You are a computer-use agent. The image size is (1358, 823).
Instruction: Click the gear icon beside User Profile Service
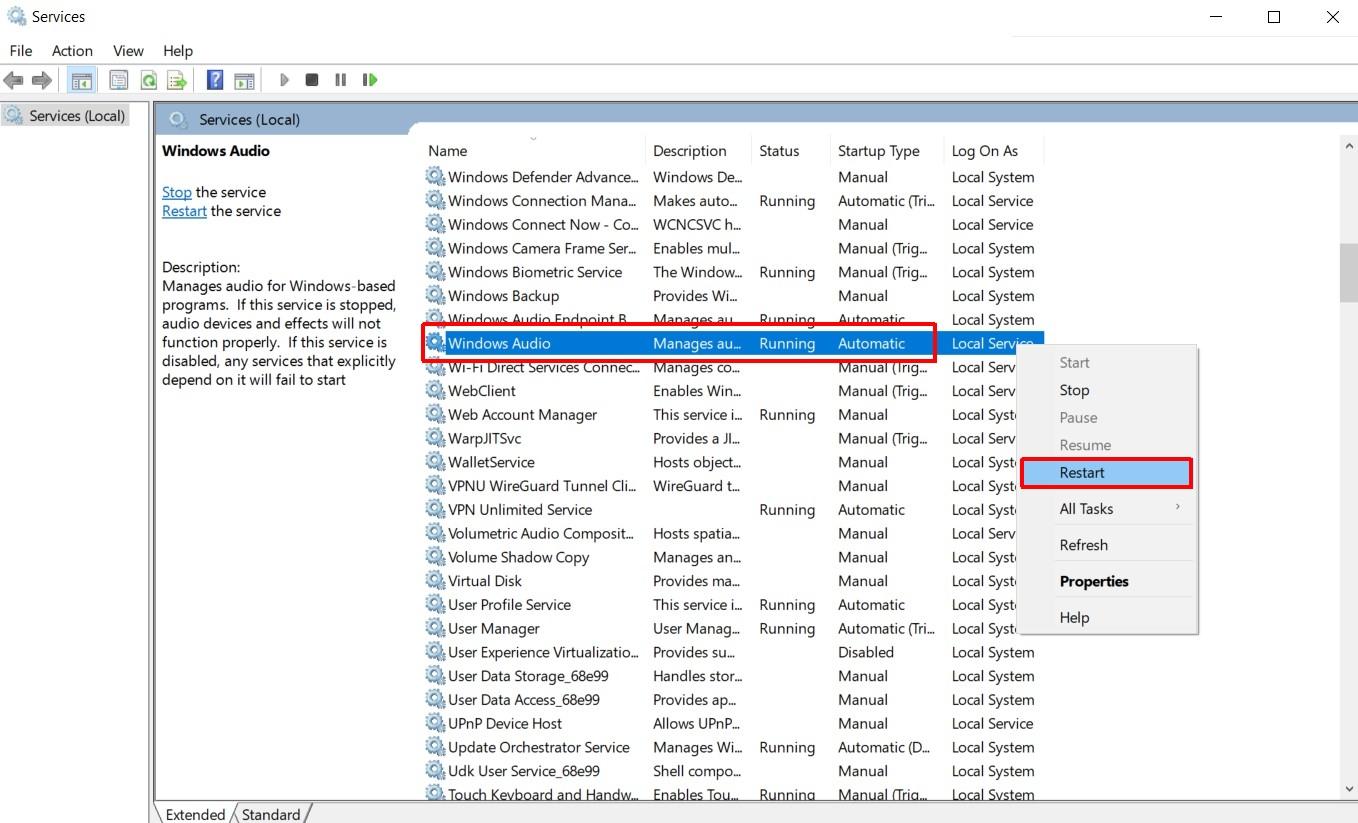coord(435,605)
